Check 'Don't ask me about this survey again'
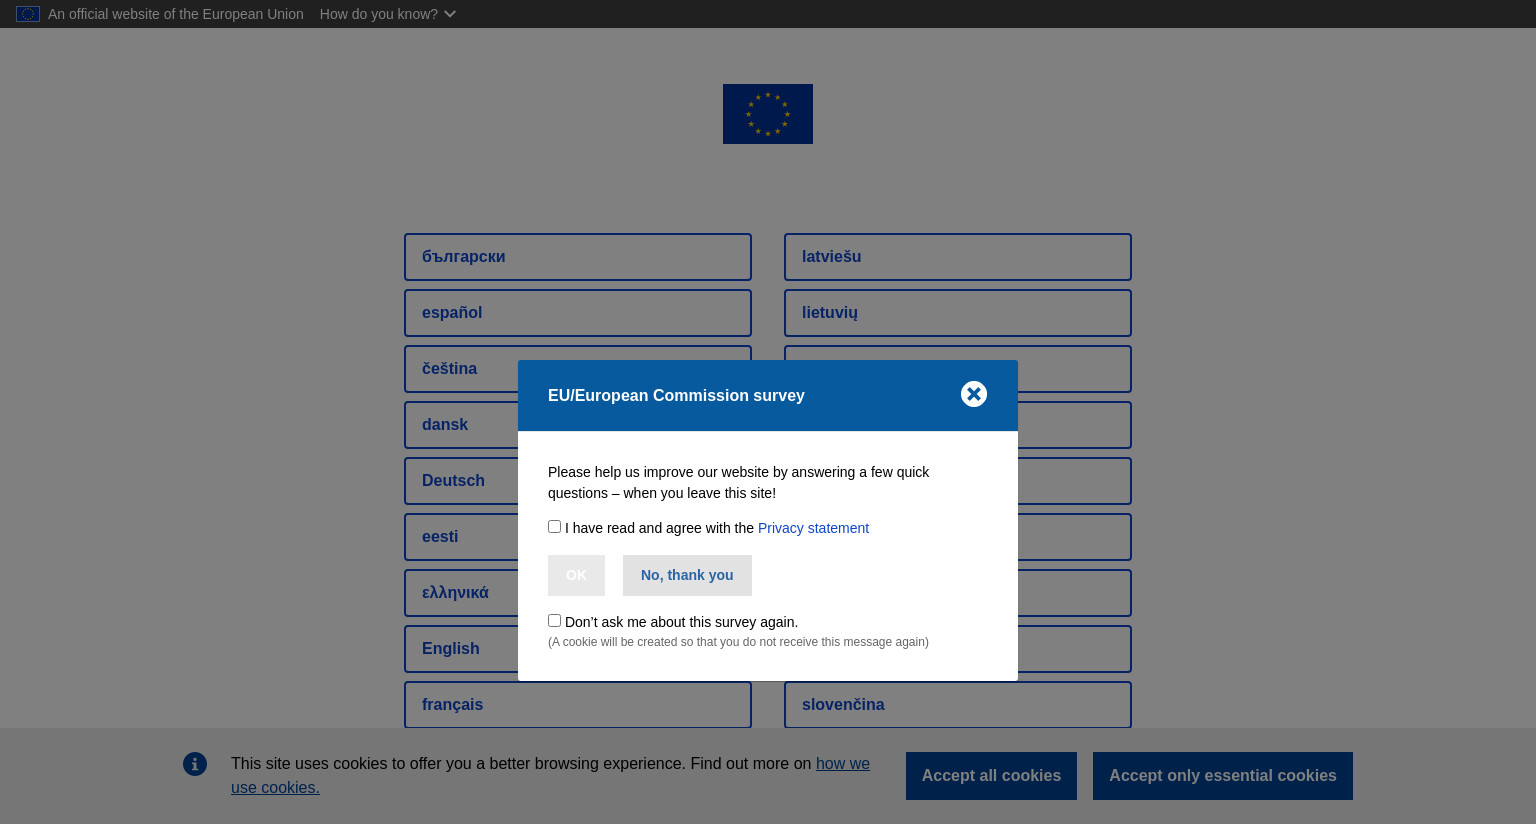Viewport: 1536px width, 824px height. point(554,620)
